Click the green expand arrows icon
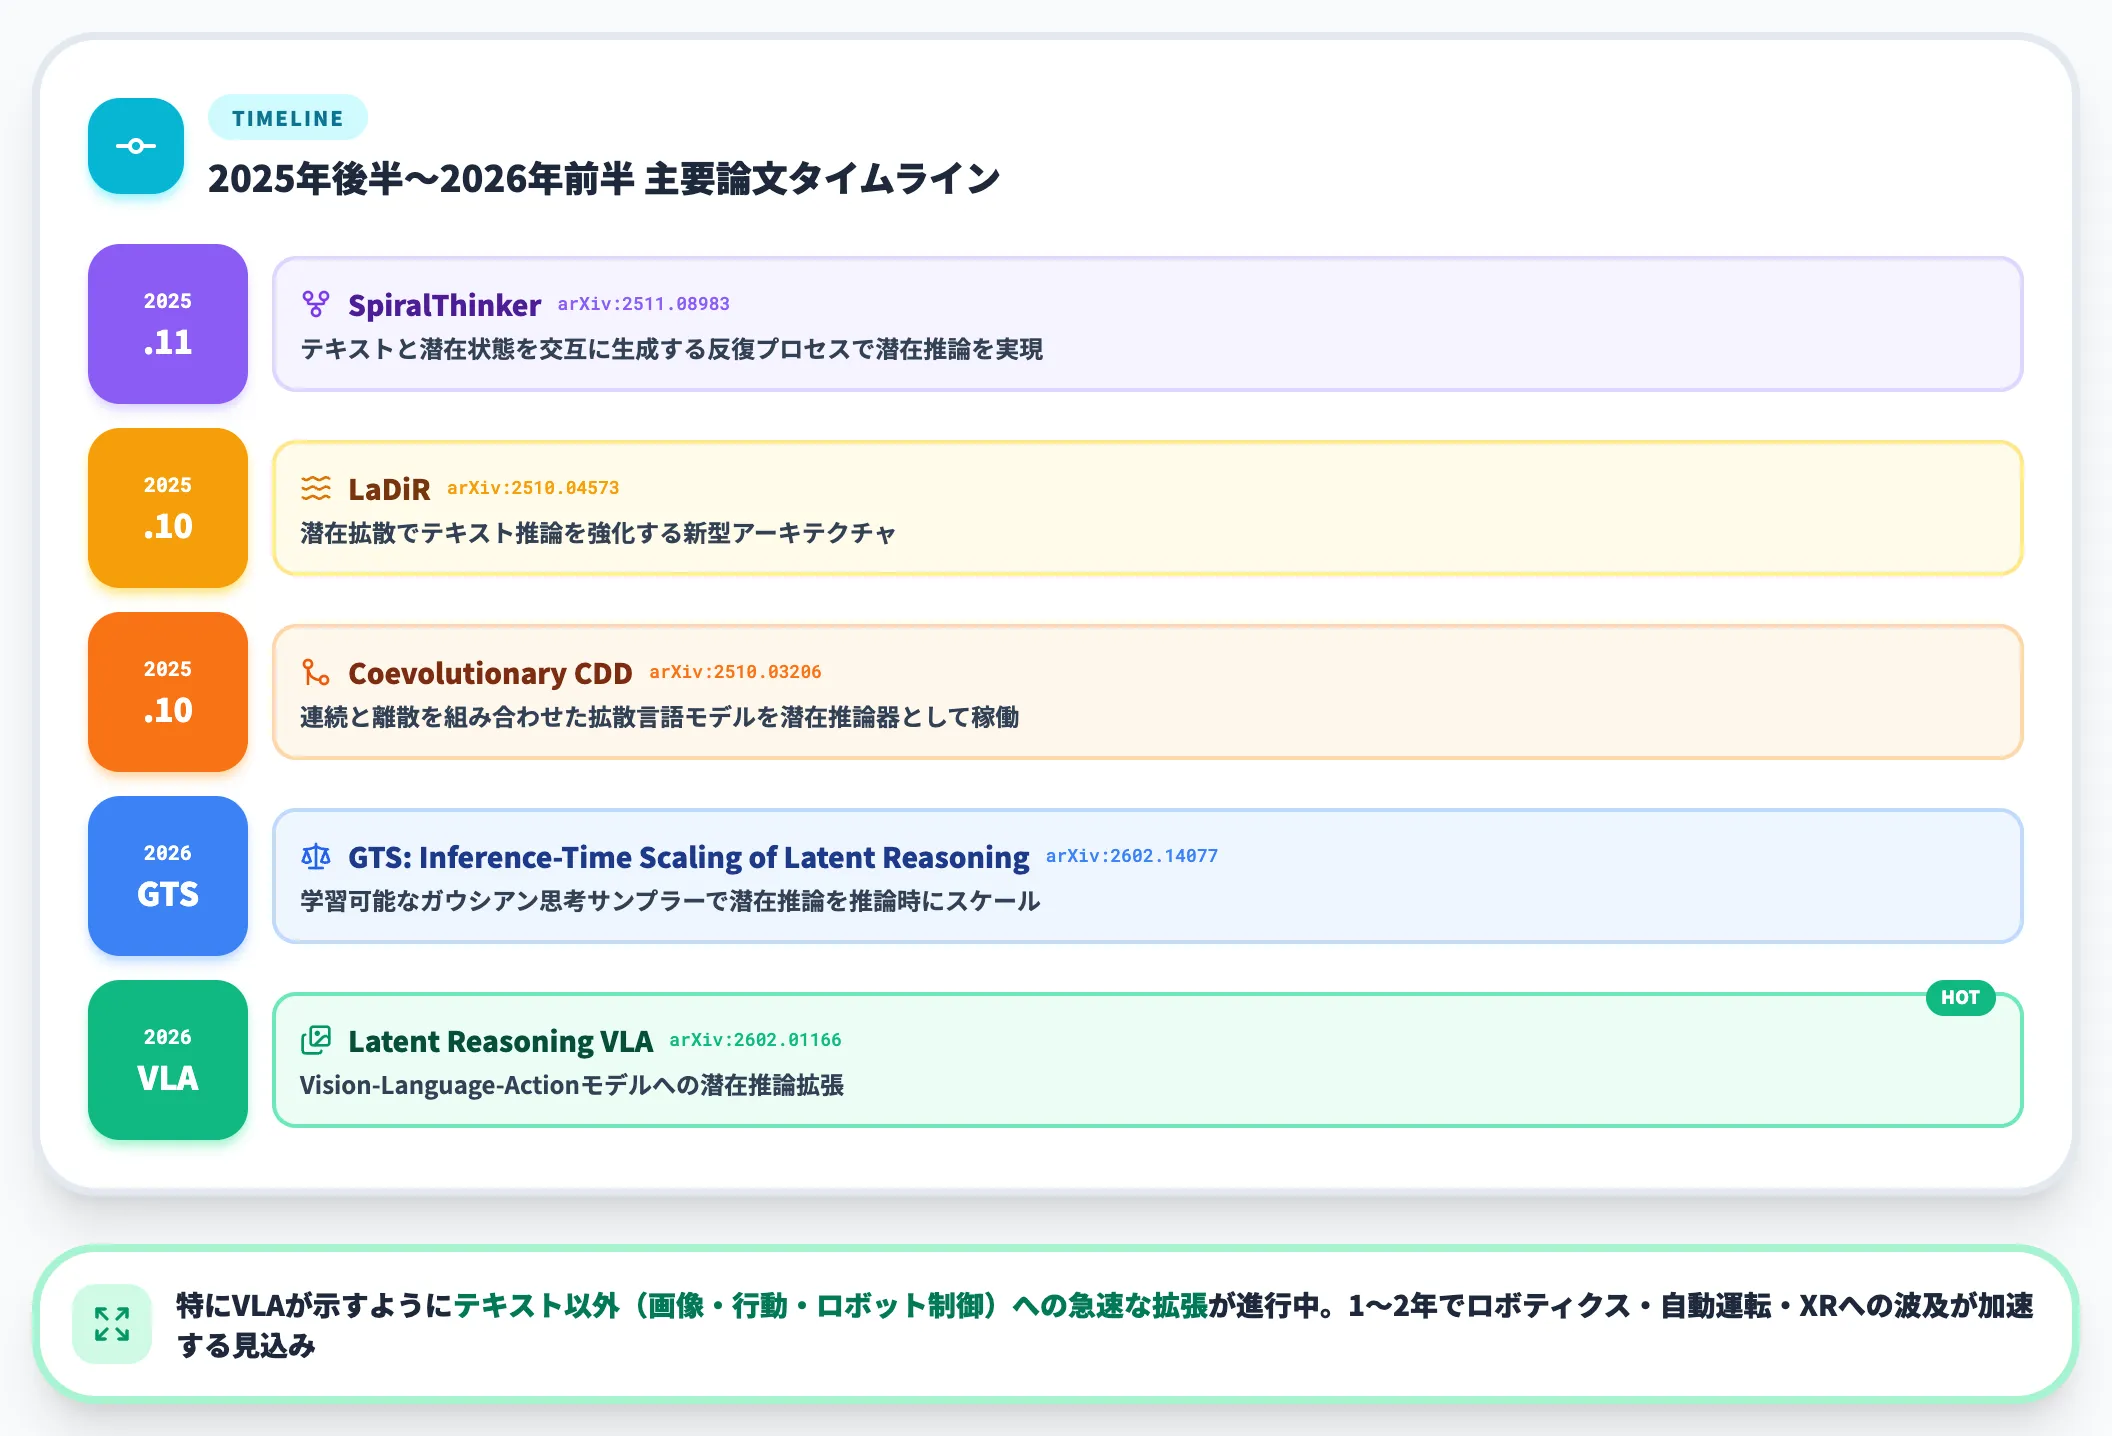The image size is (2112, 1436). [112, 1324]
